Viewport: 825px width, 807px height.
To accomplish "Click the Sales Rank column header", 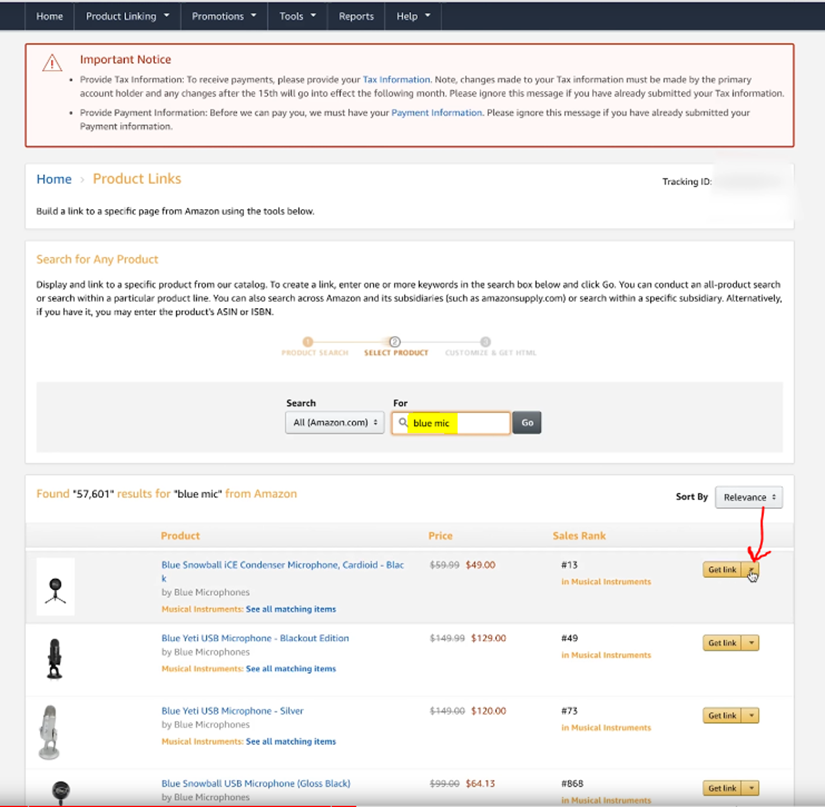I will (x=579, y=536).
